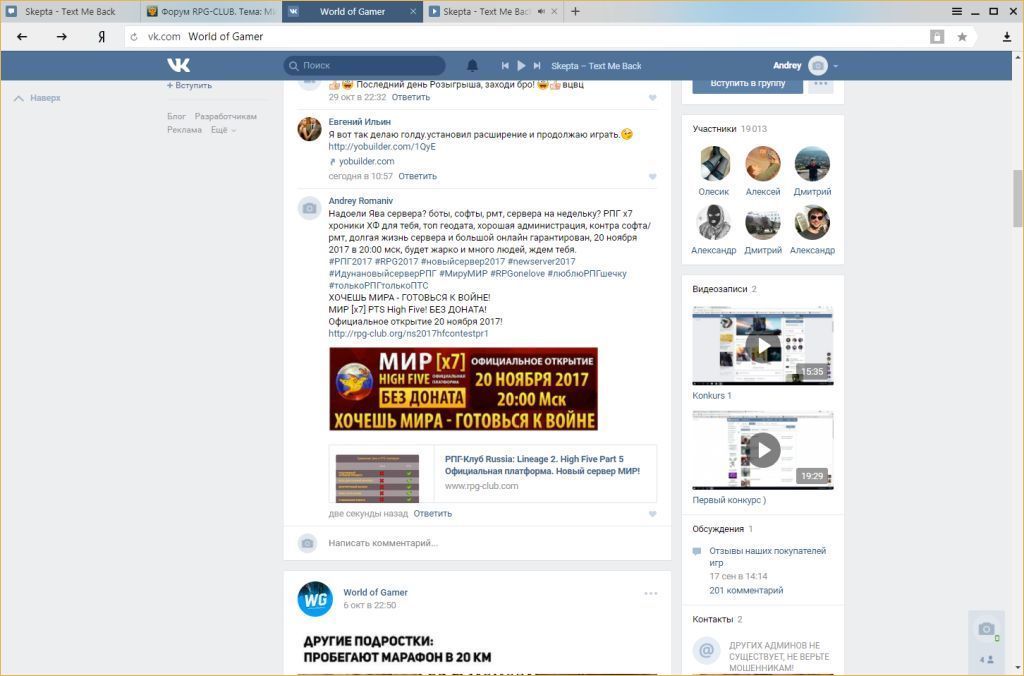Open yobuilder.com/1QyE link
Viewport: 1024px width, 676px height.
382,147
